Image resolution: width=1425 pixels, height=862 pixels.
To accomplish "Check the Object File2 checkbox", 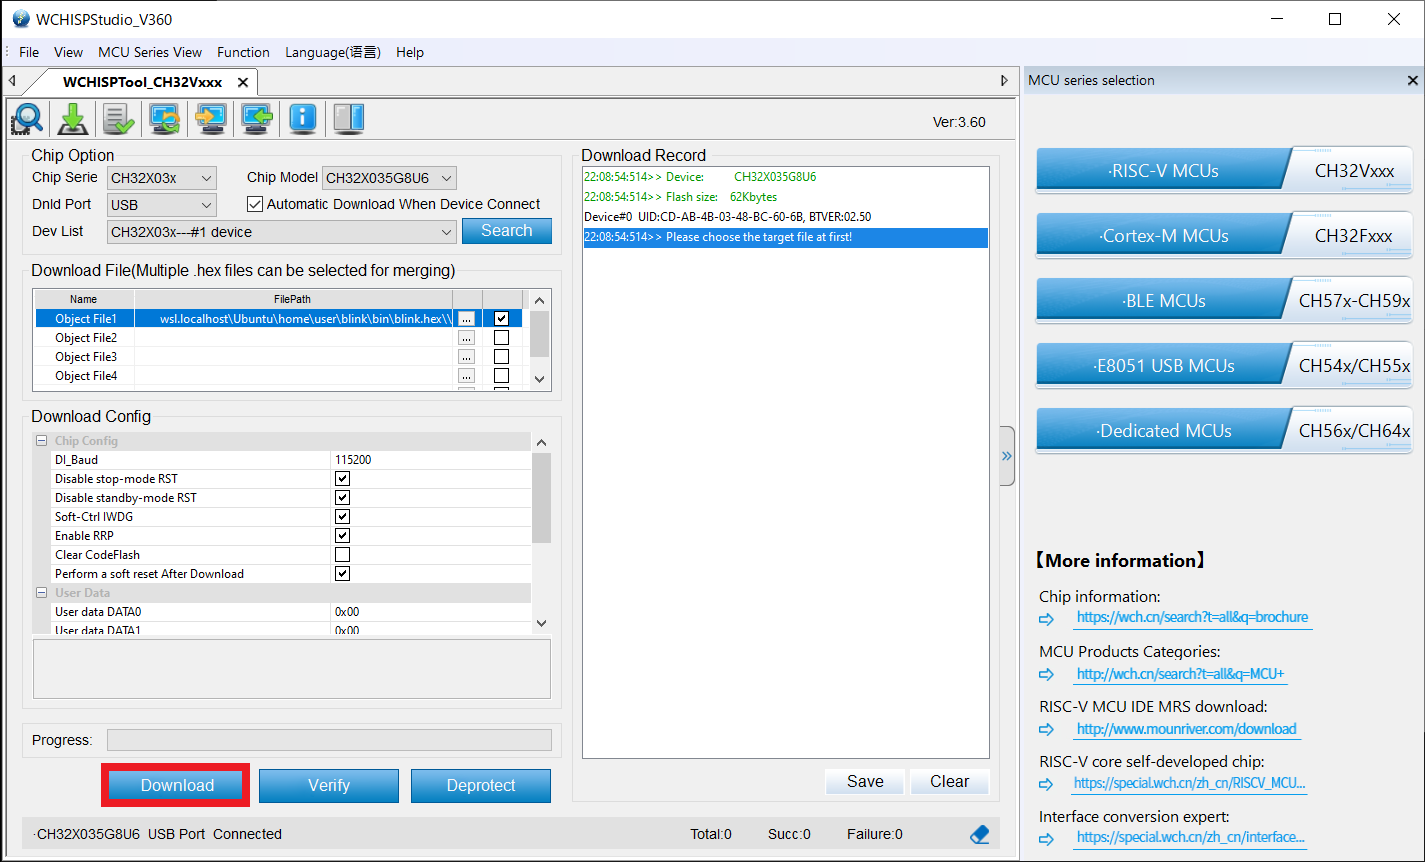I will coord(502,338).
